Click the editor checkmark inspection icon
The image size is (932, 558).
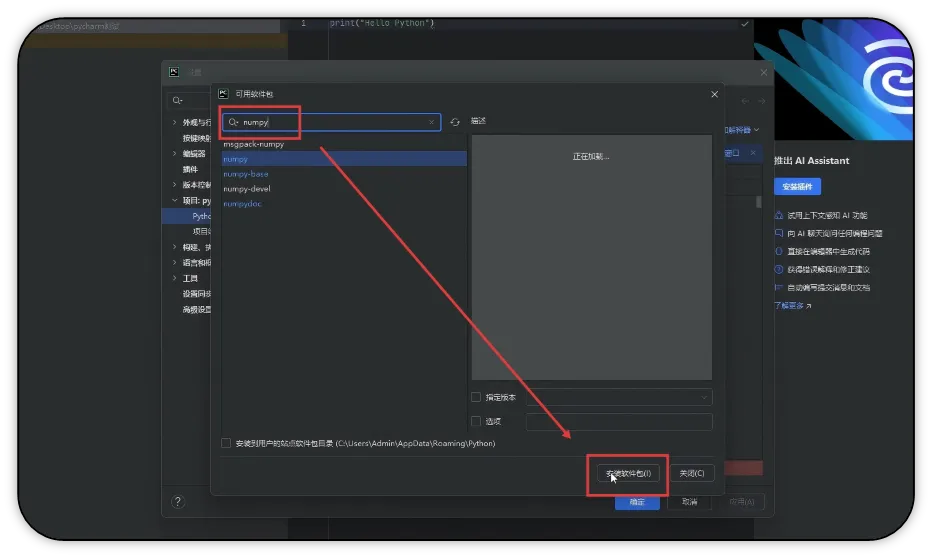pos(745,24)
